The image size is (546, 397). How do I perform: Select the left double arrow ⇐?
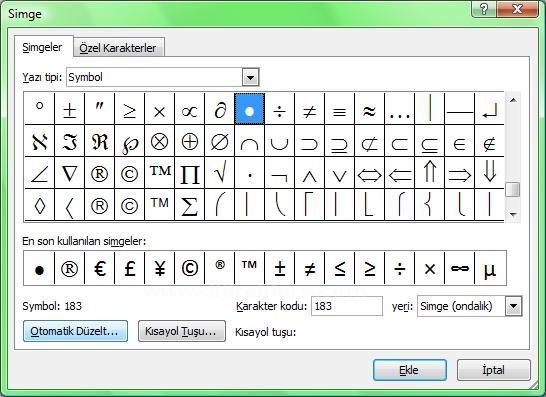pyautogui.click(x=399, y=173)
